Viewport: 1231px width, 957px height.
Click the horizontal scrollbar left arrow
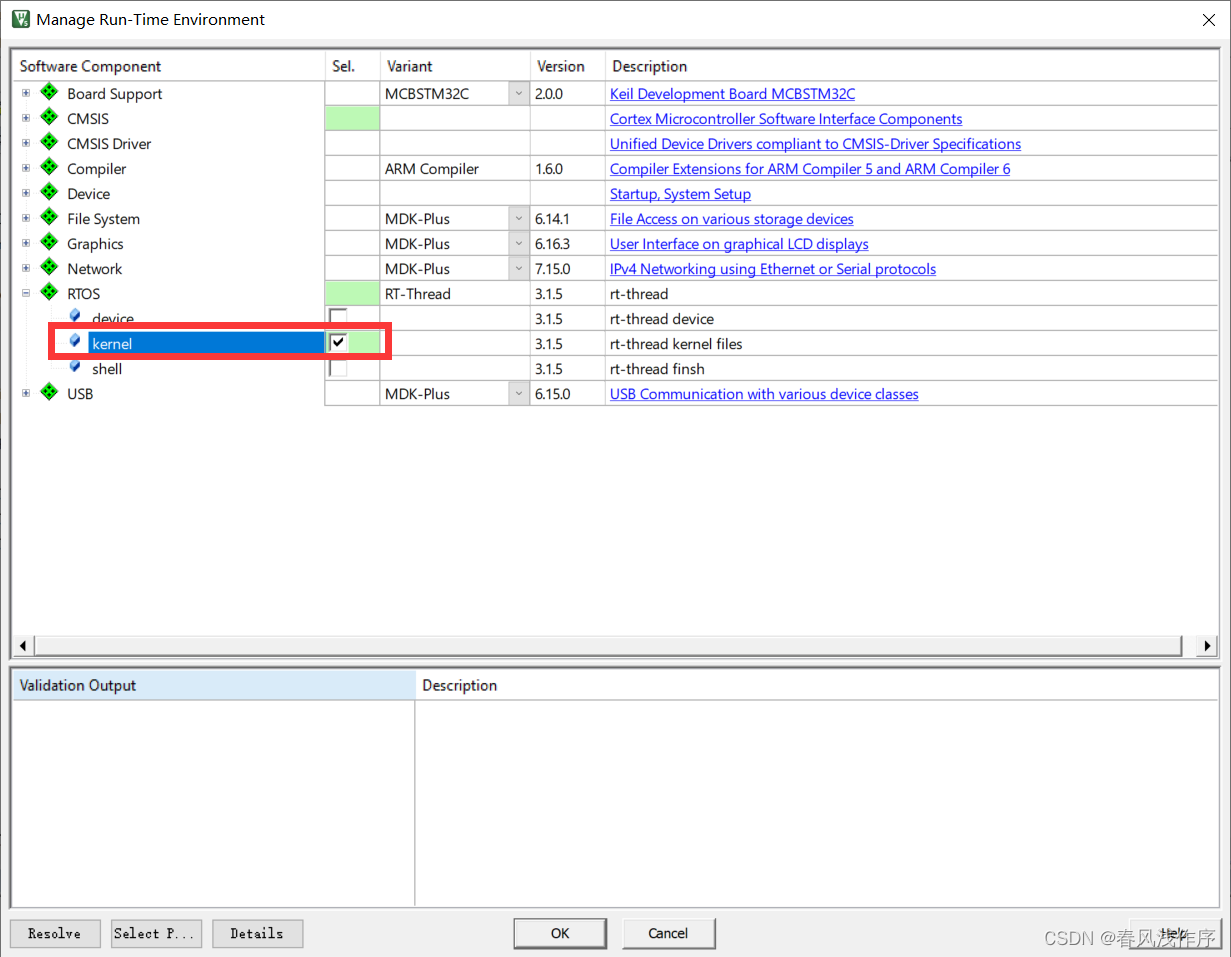tap(24, 645)
